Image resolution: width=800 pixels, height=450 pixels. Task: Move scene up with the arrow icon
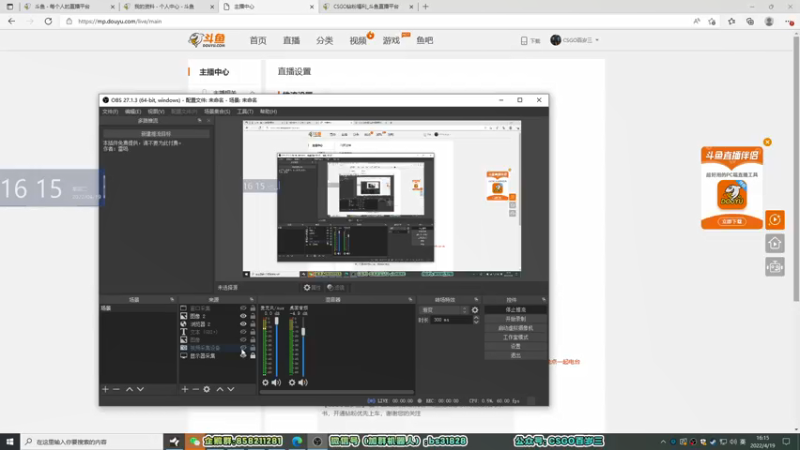pos(130,389)
